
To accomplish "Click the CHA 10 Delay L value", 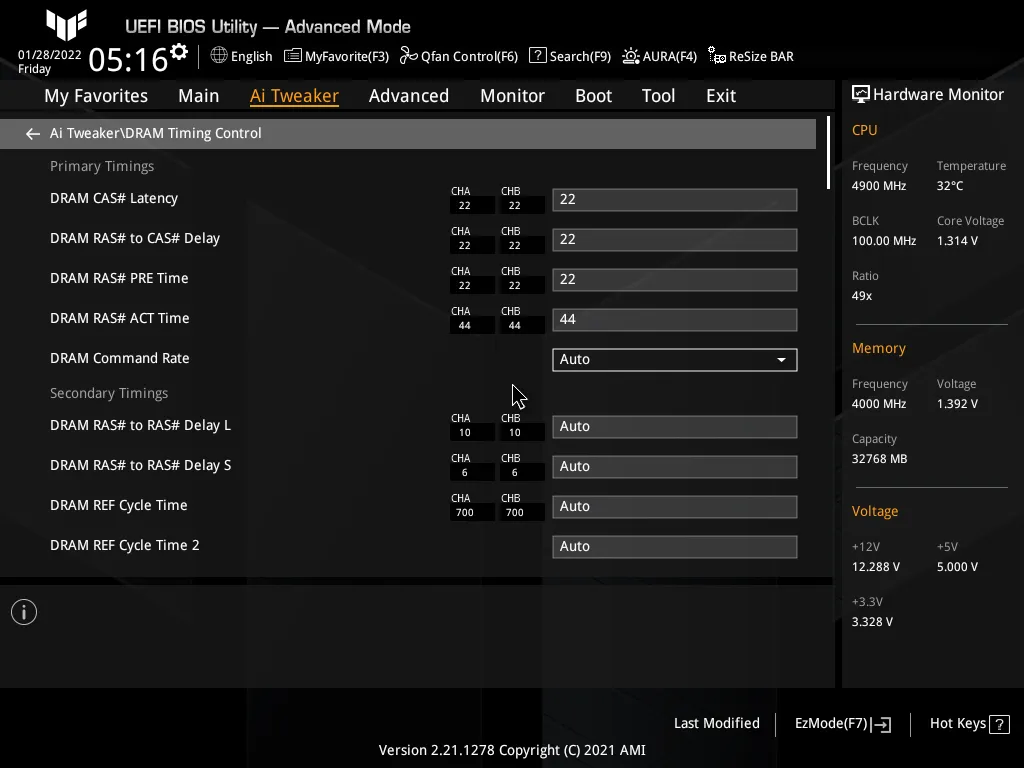I will tap(464, 433).
